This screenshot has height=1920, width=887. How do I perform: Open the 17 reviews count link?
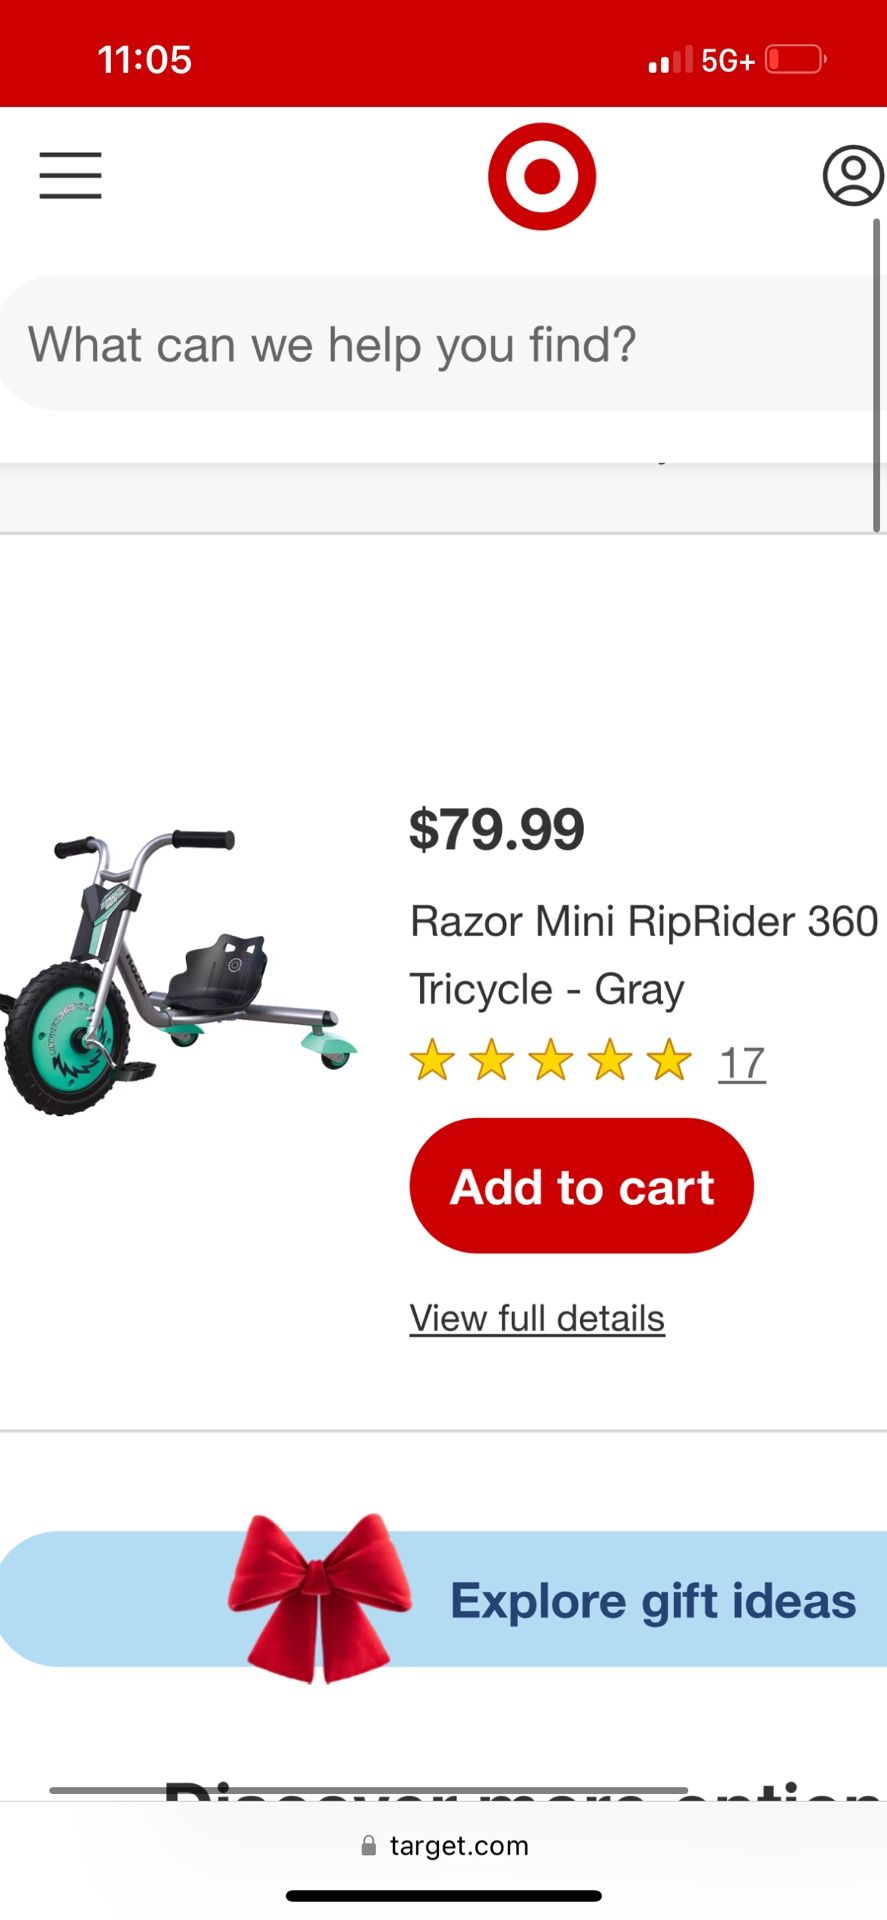[x=742, y=1063]
